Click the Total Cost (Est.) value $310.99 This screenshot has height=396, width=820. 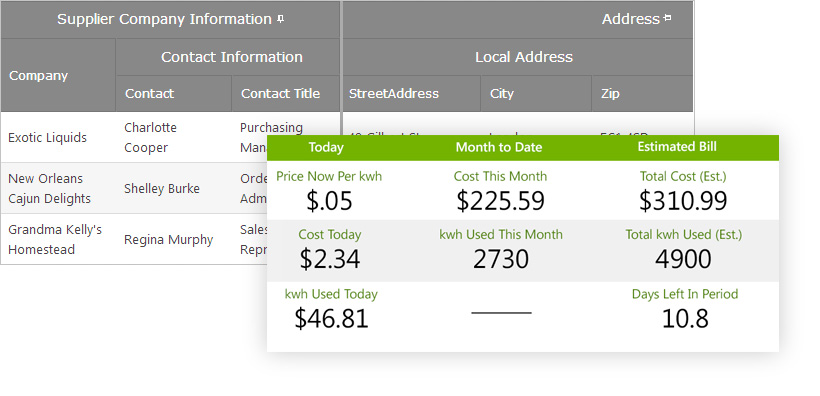[683, 200]
